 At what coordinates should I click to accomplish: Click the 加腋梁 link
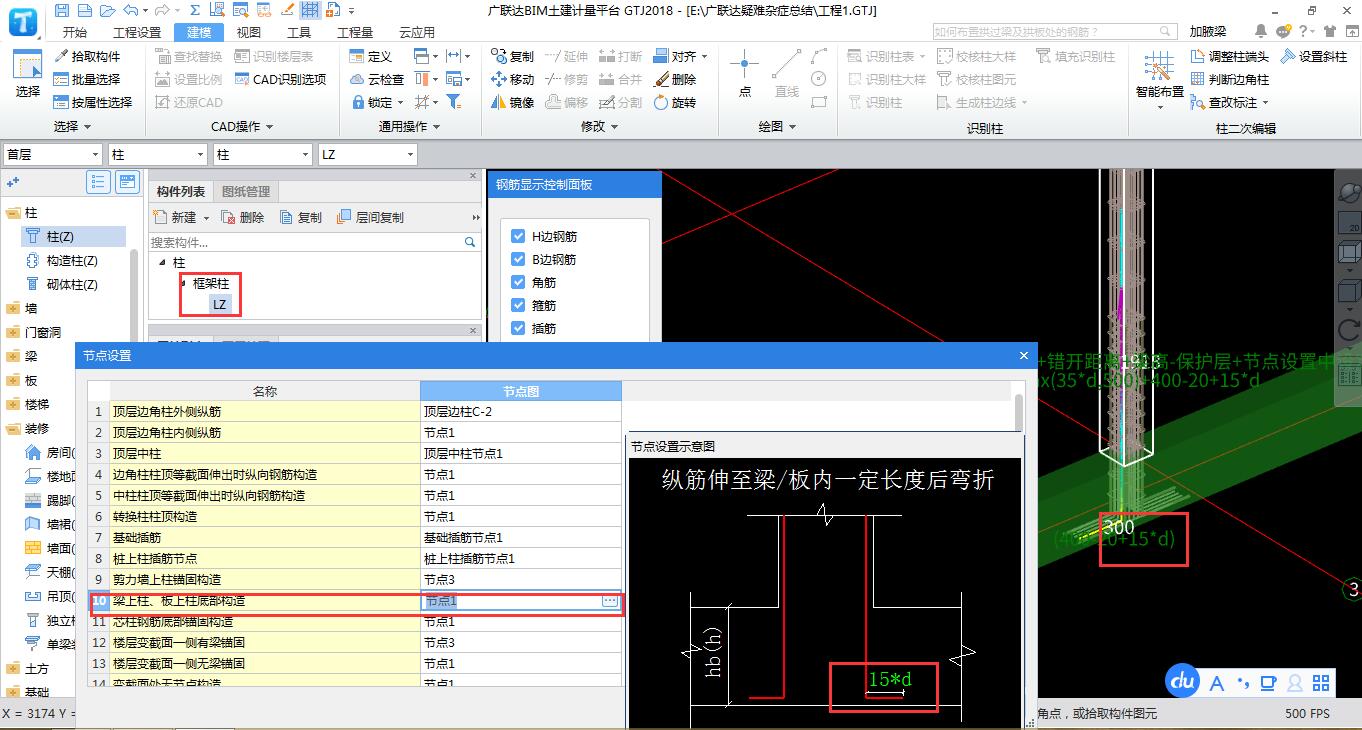point(1207,32)
